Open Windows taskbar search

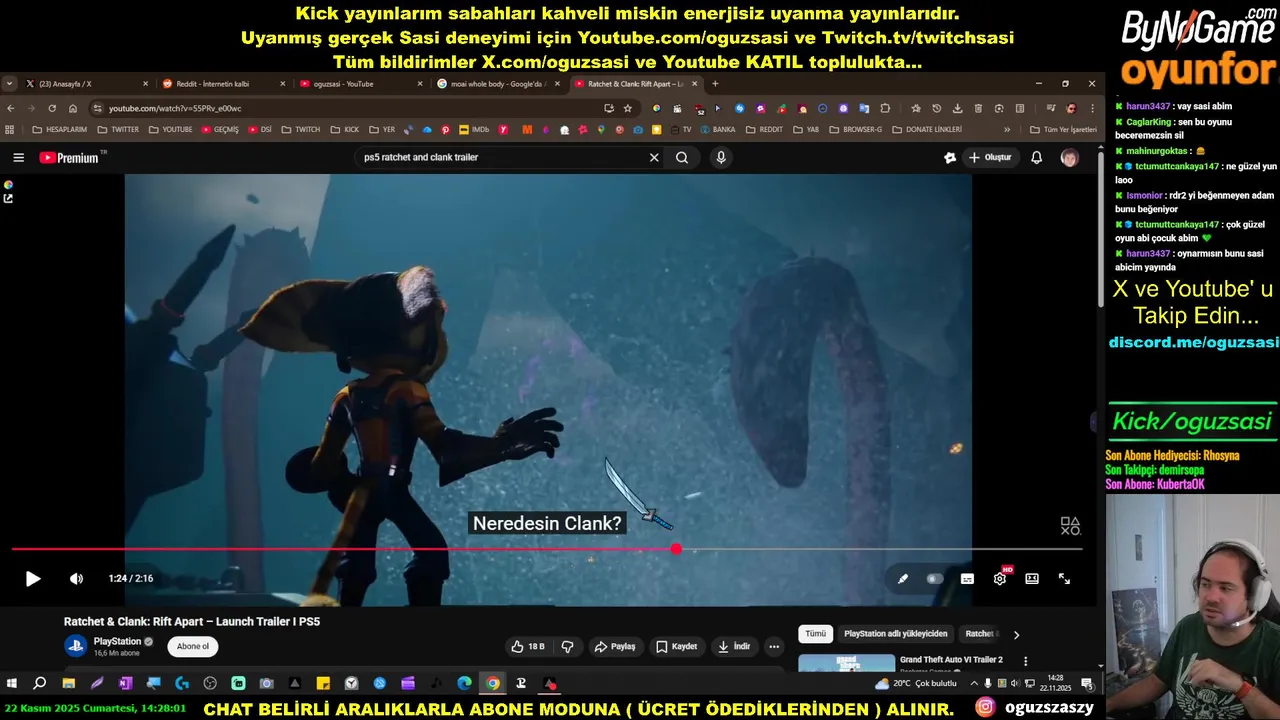point(40,684)
